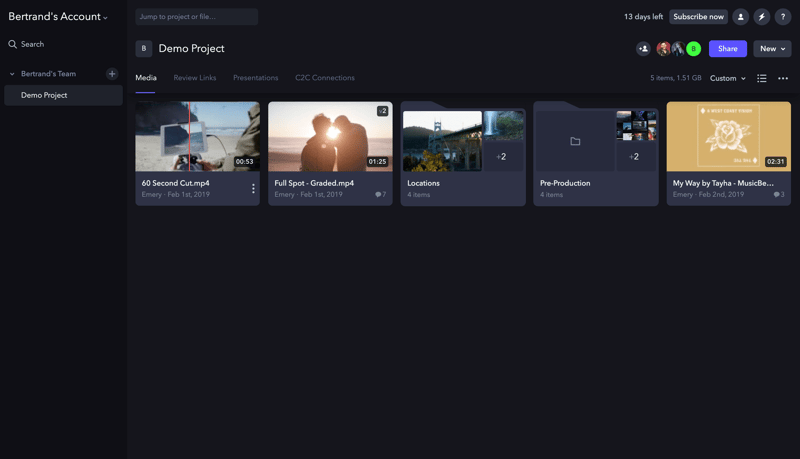The width and height of the screenshot is (800, 459).
Task: Switch to Review Links tab
Action: [x=195, y=78]
